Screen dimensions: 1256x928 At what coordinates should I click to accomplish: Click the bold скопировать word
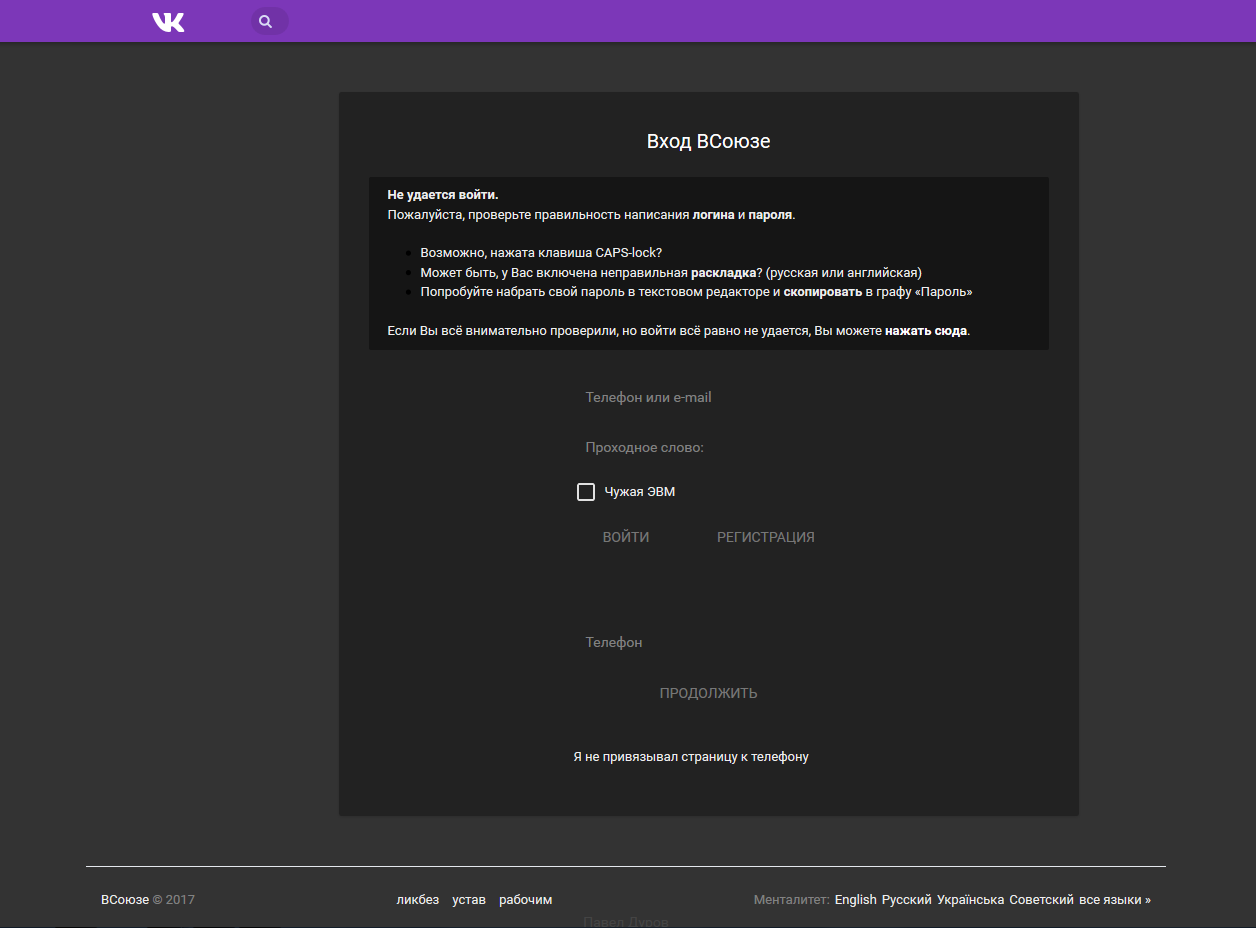(x=823, y=292)
